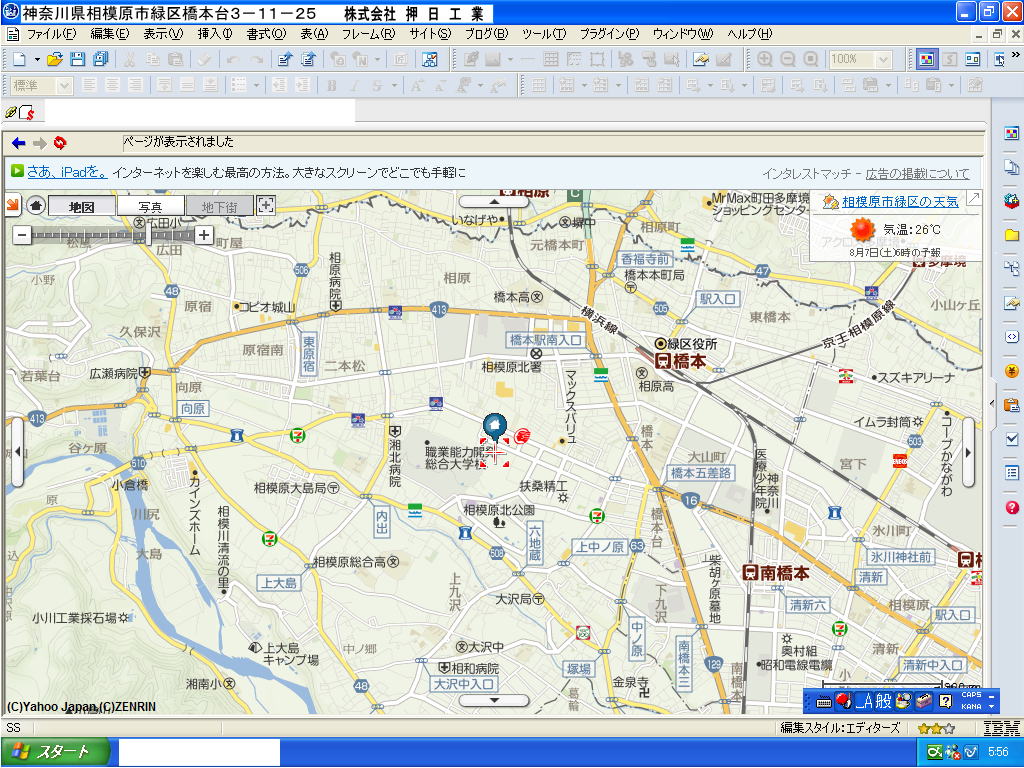
Task: Toggle the CAPS indicator in language bar
Action: 971,695
